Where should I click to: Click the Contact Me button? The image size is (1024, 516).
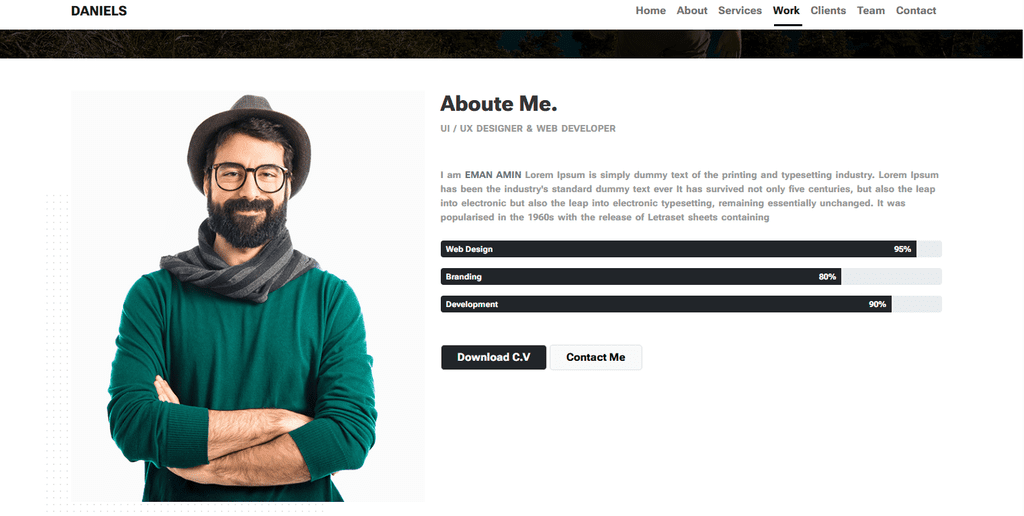pyautogui.click(x=596, y=357)
